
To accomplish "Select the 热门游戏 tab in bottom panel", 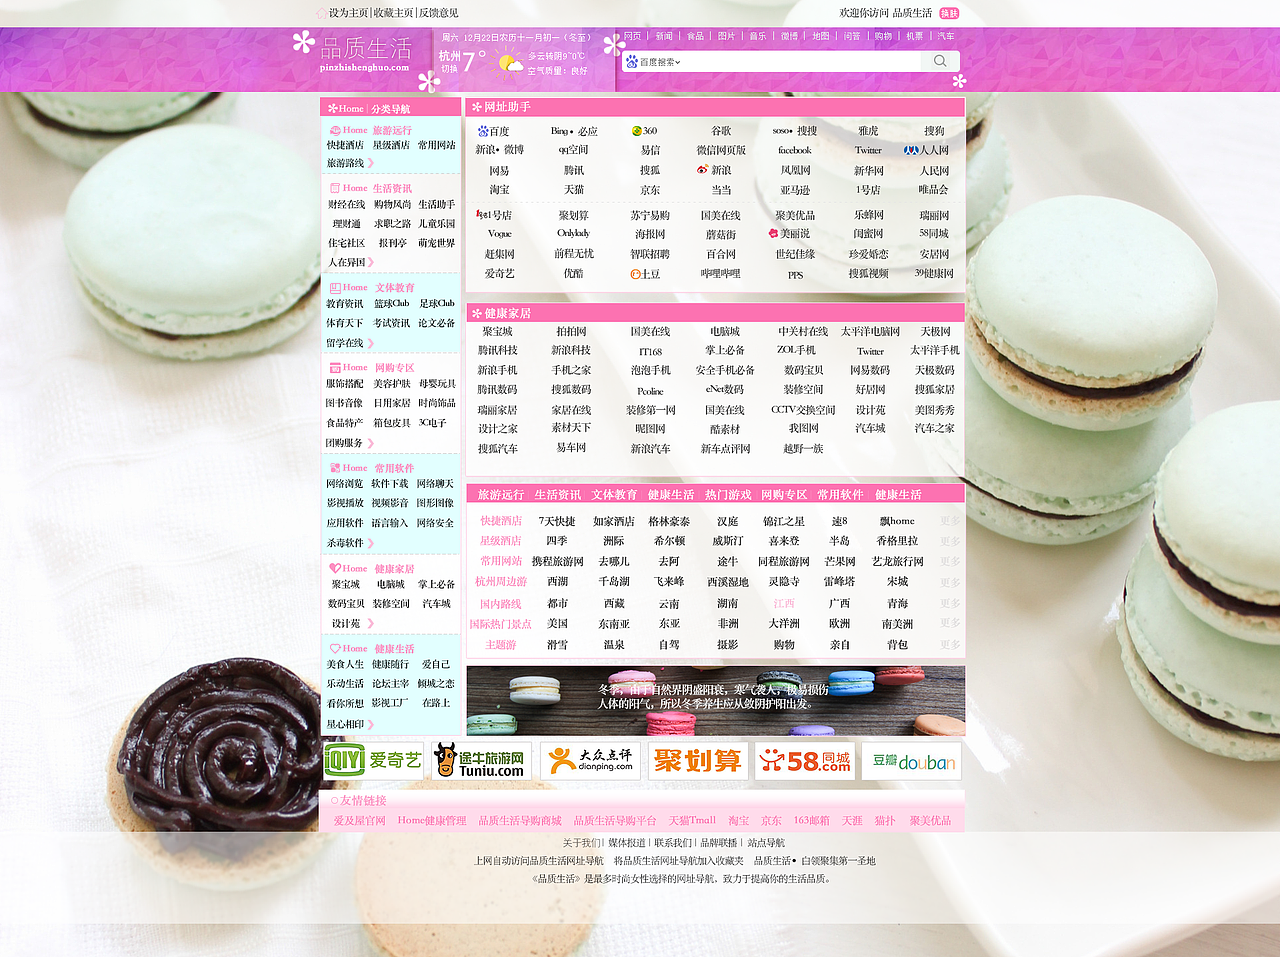I will [727, 494].
